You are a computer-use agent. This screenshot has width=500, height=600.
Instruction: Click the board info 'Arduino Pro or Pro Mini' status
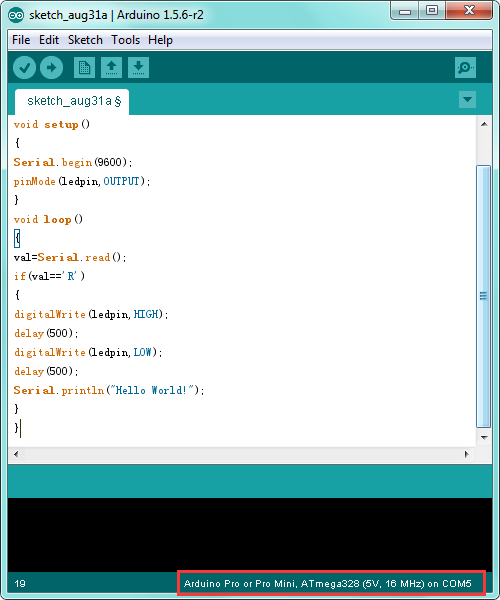(x=327, y=584)
